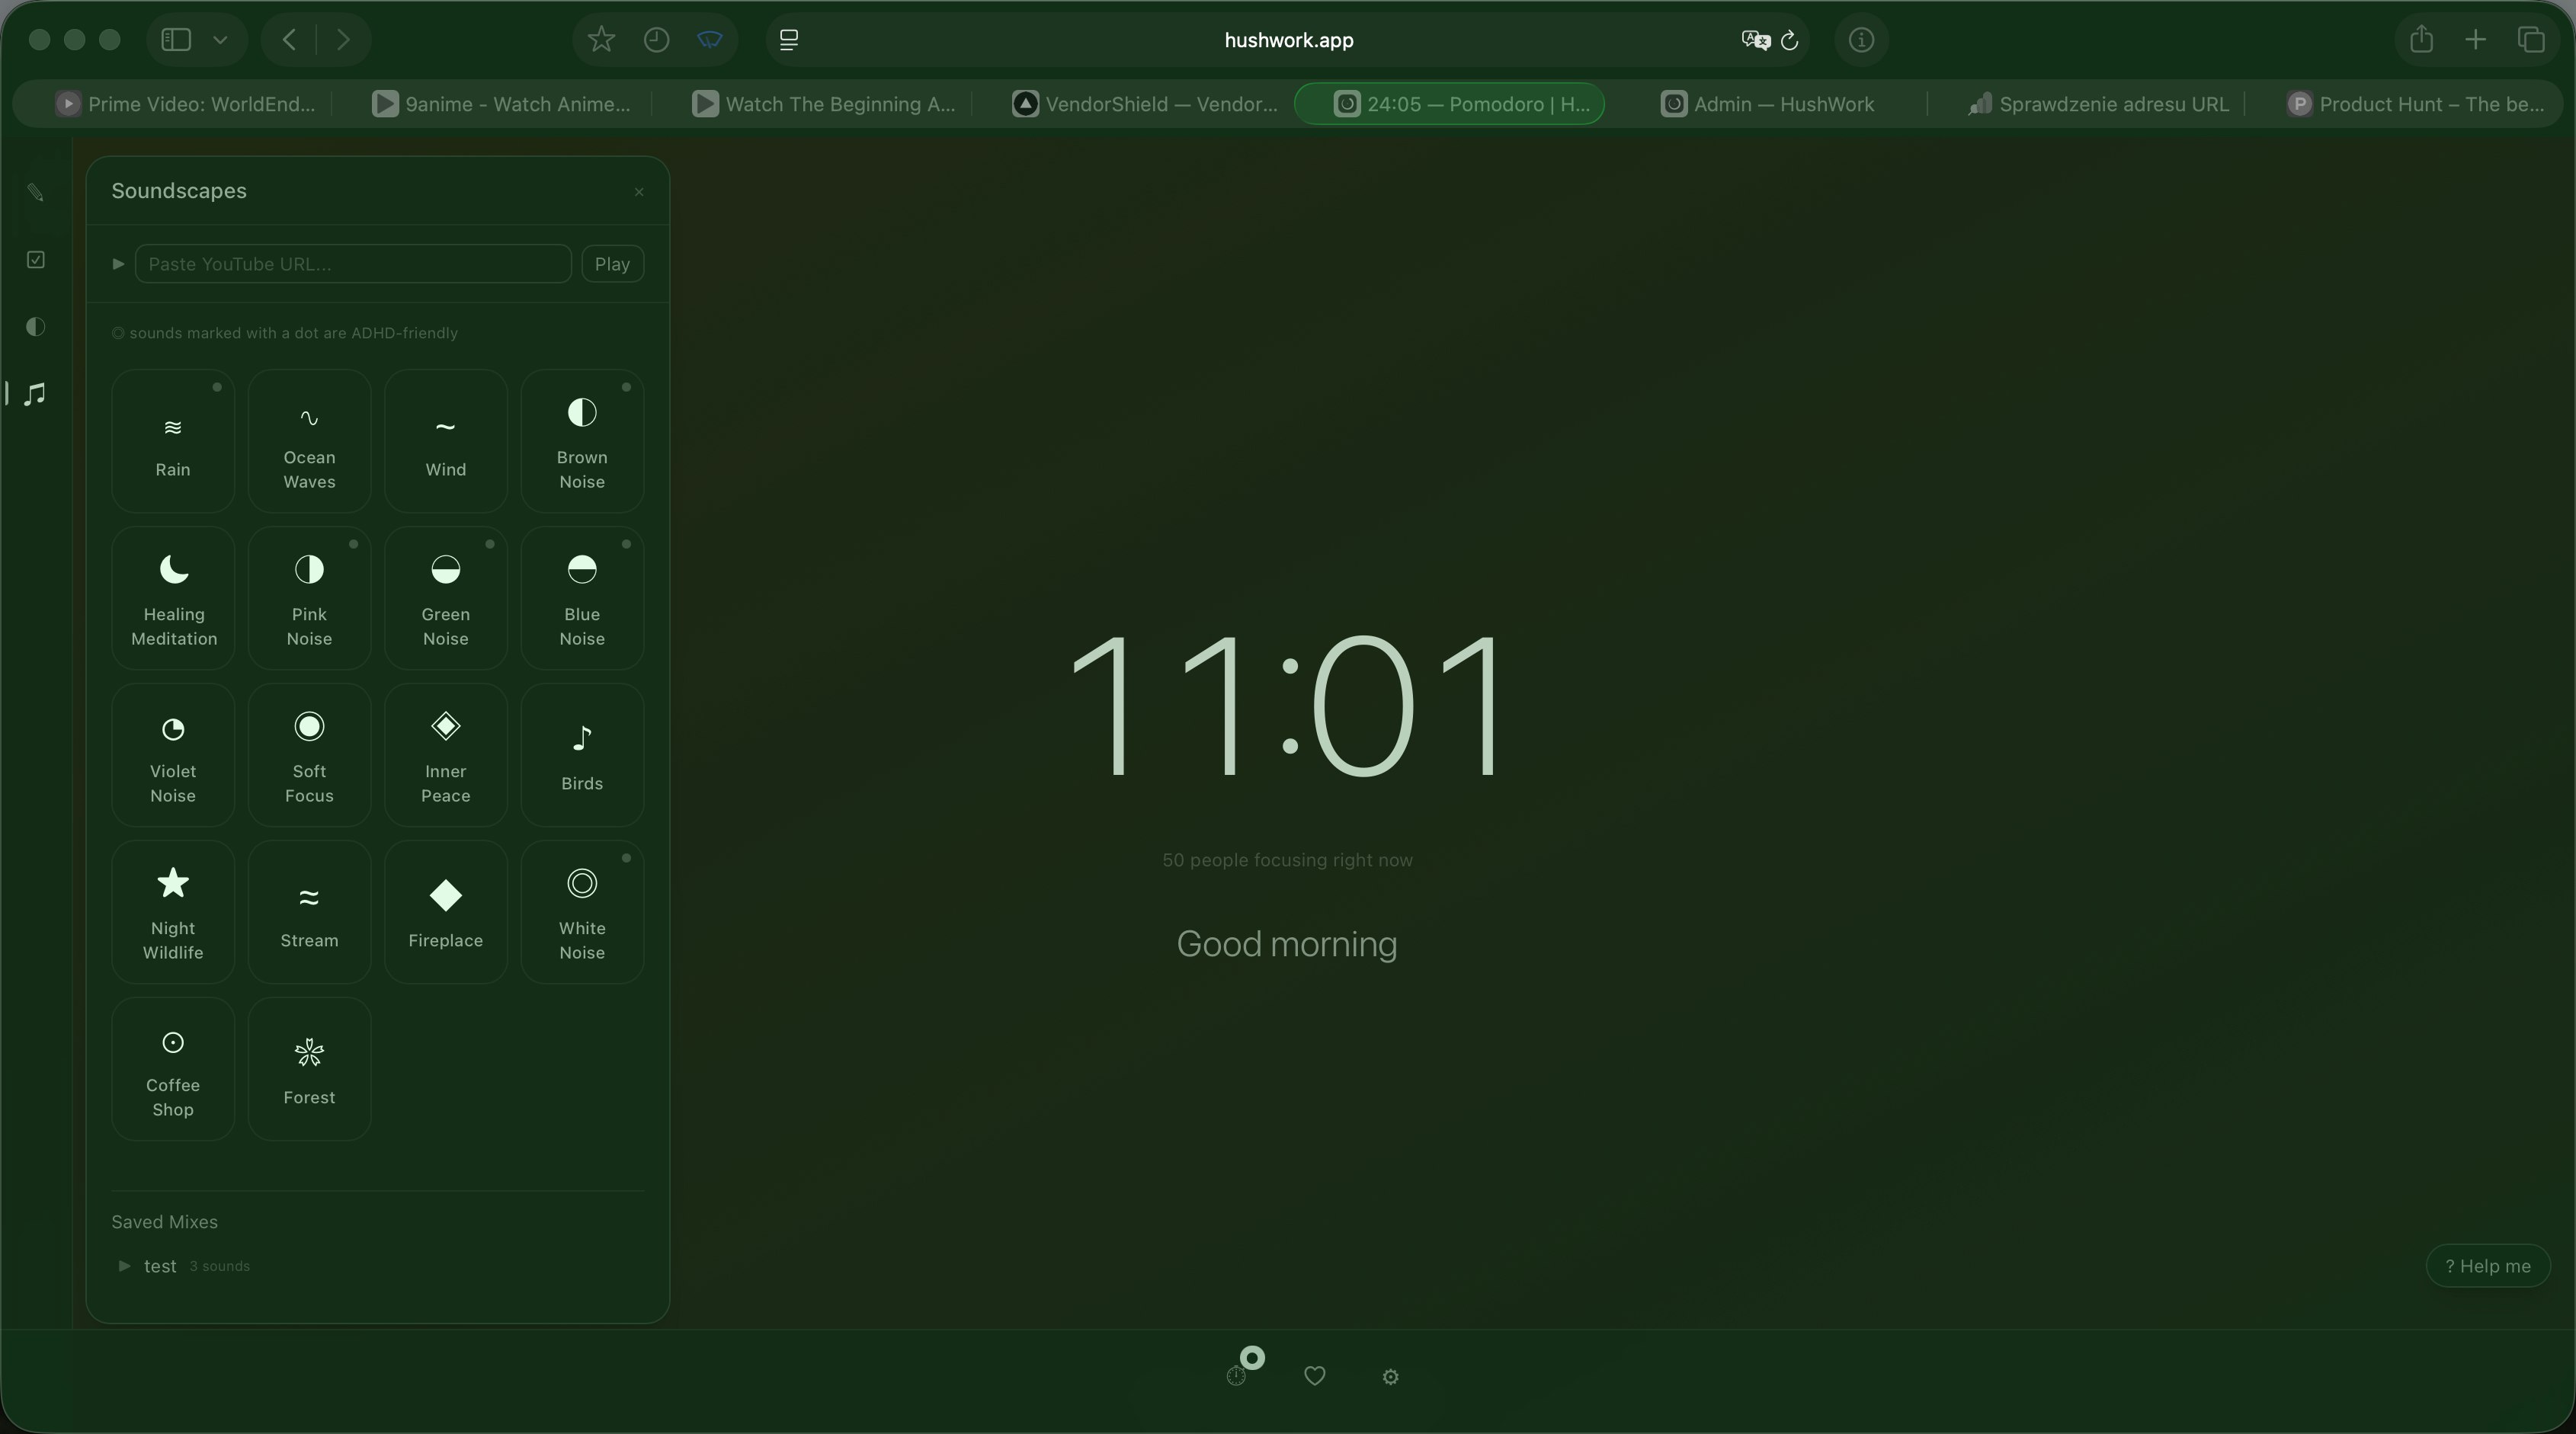
Task: Select the Rain soundscape
Action: [172, 440]
